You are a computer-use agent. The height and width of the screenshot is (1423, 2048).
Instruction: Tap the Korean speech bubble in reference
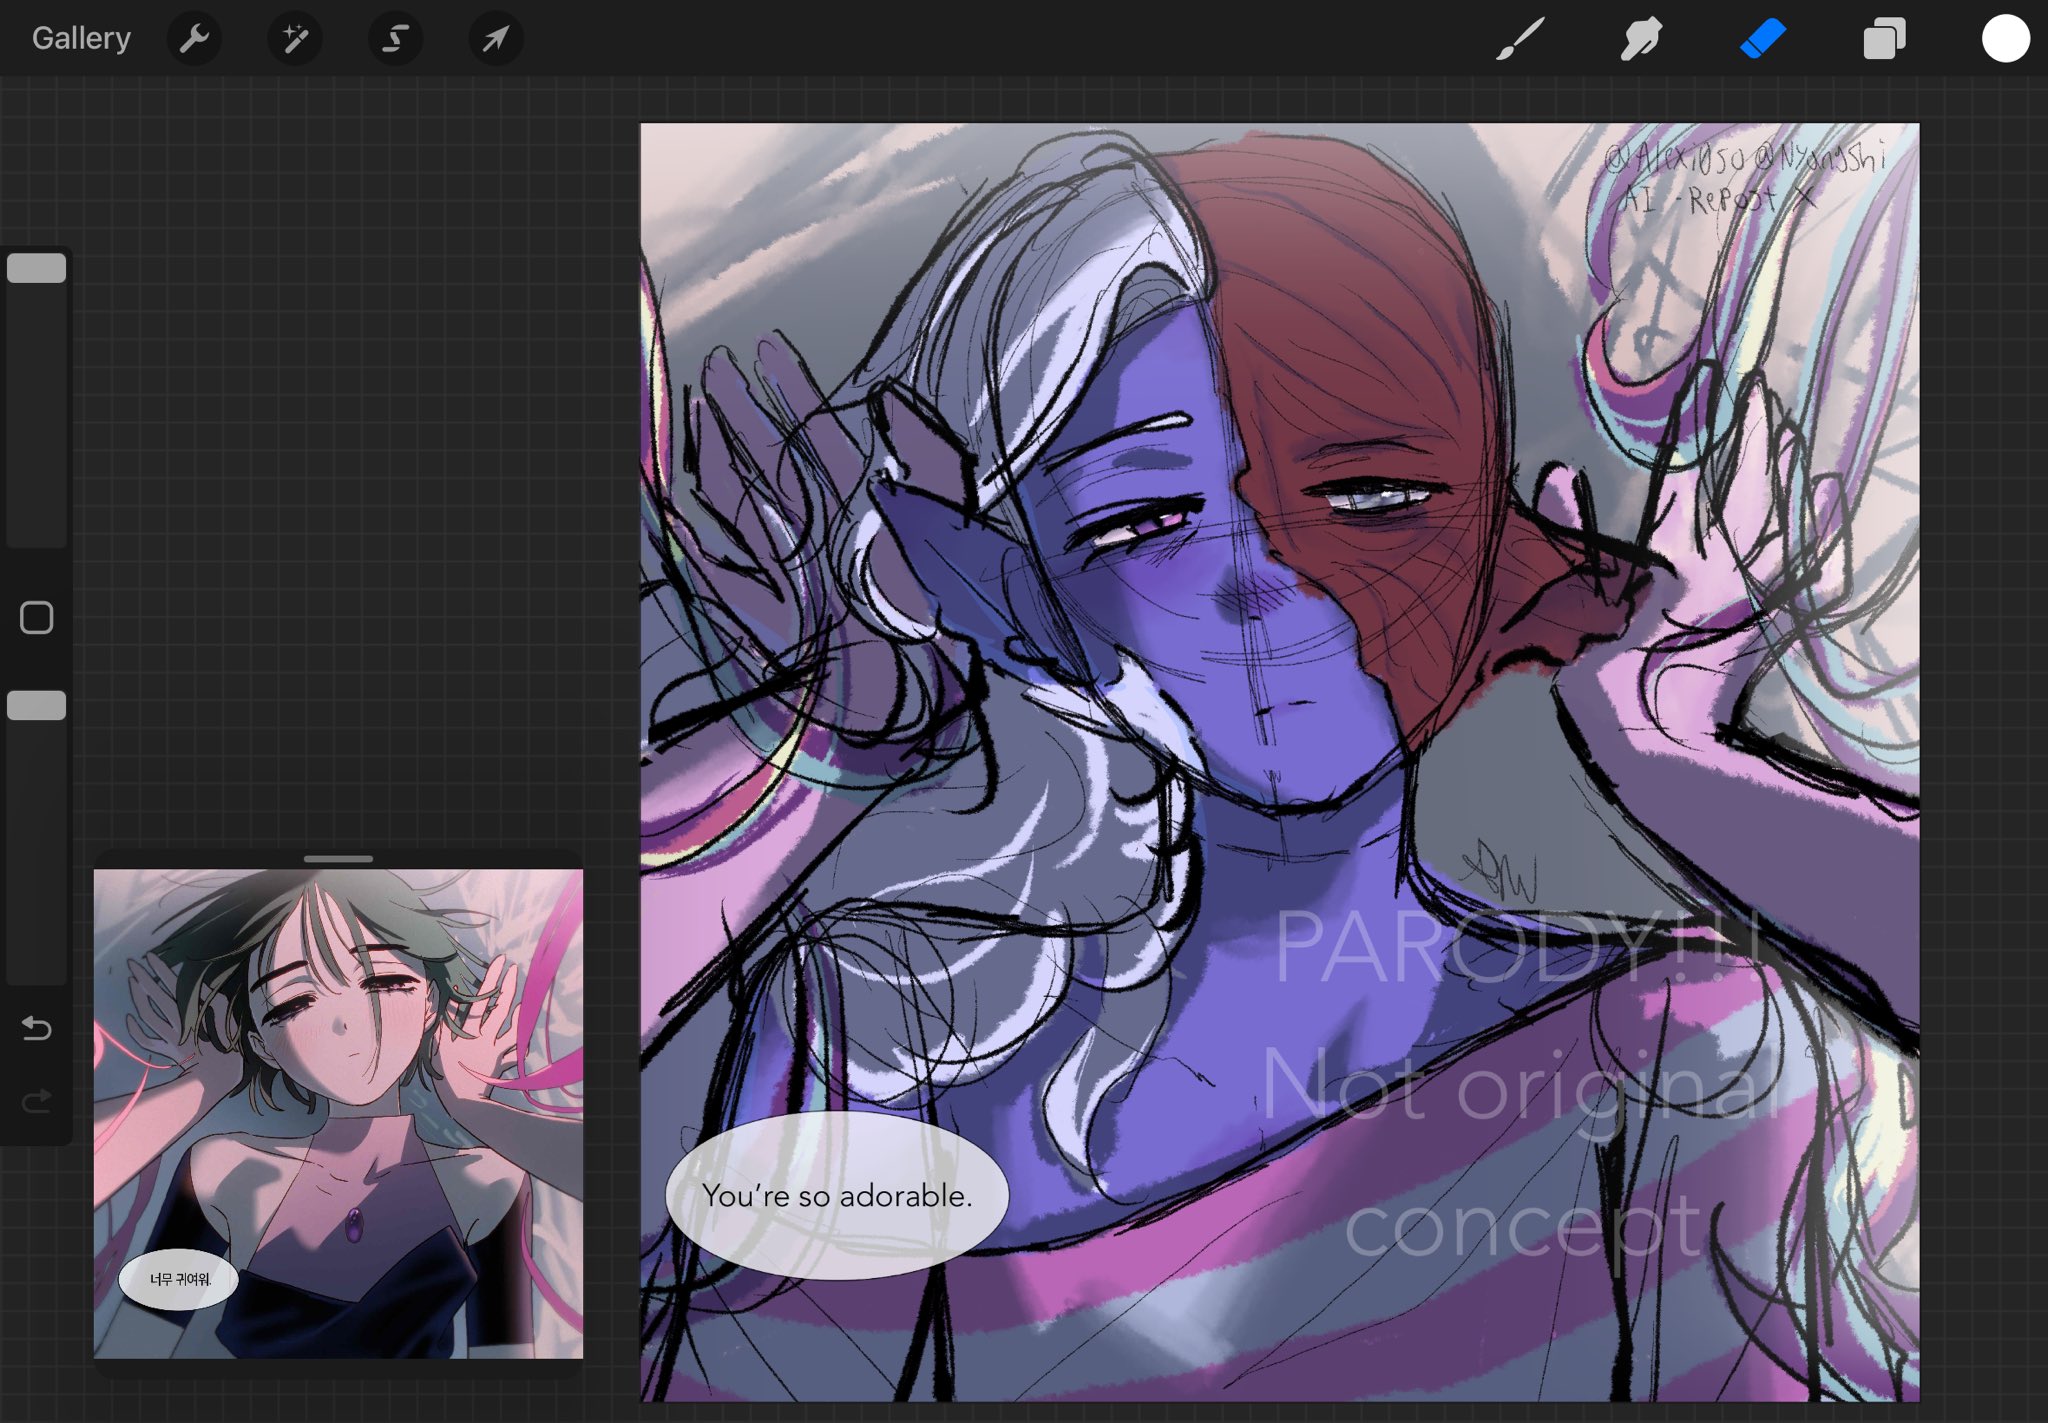[x=179, y=1279]
